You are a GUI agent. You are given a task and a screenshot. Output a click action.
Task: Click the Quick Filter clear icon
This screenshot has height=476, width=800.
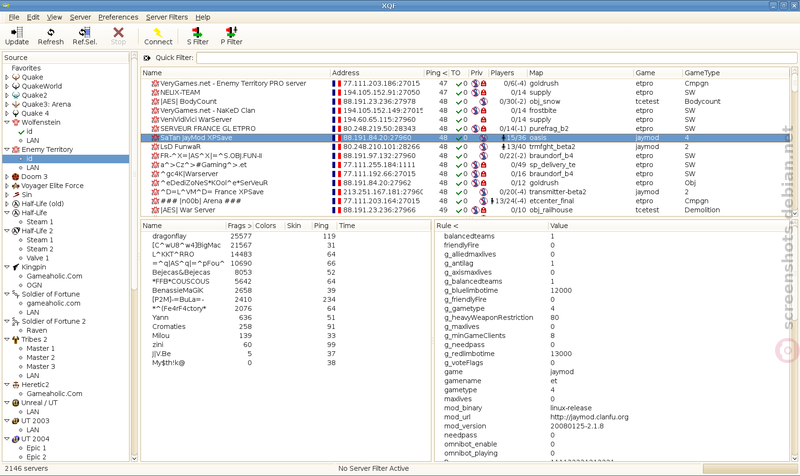pos(147,58)
